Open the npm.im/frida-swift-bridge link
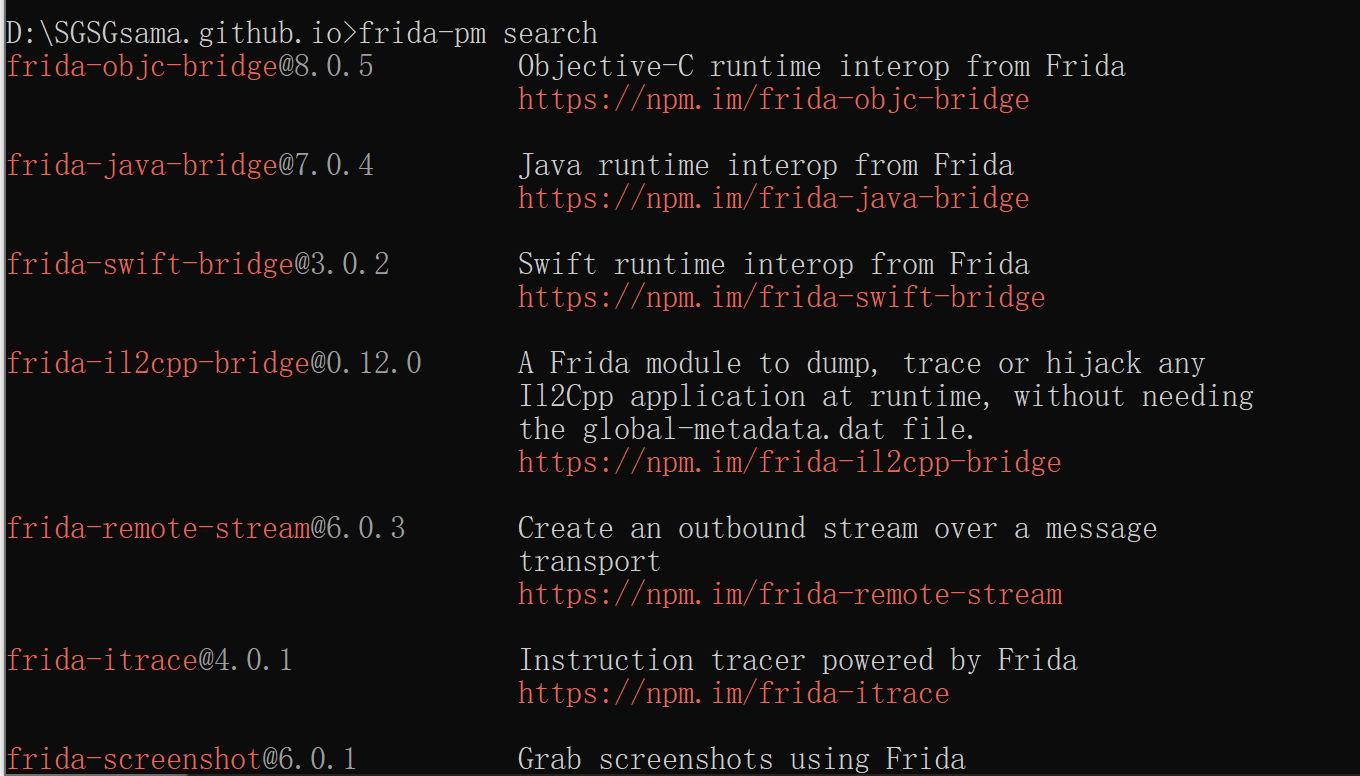 (x=781, y=298)
